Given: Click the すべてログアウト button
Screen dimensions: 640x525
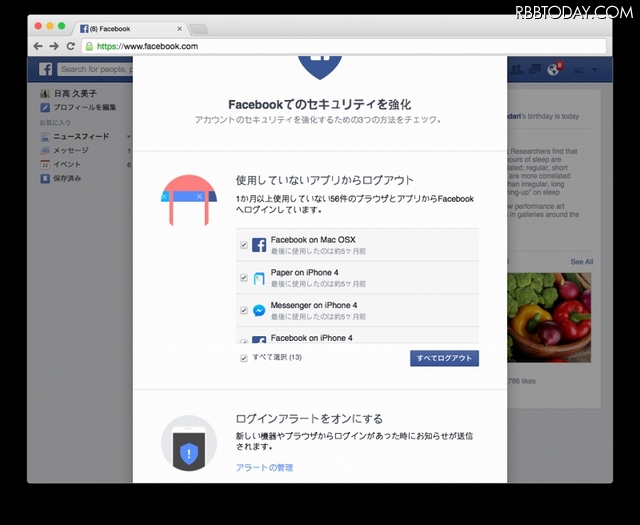Looking at the screenshot, I should pyautogui.click(x=444, y=358).
